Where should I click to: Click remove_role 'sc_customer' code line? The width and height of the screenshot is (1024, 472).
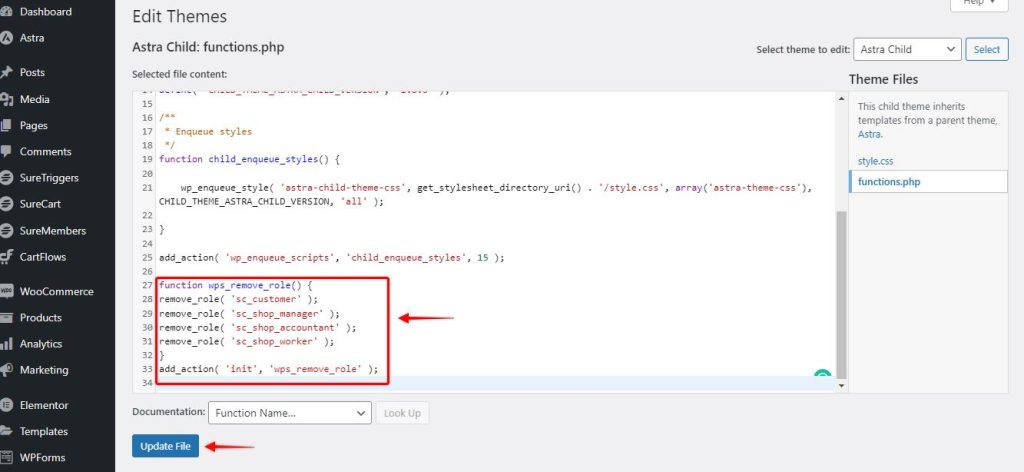238,299
